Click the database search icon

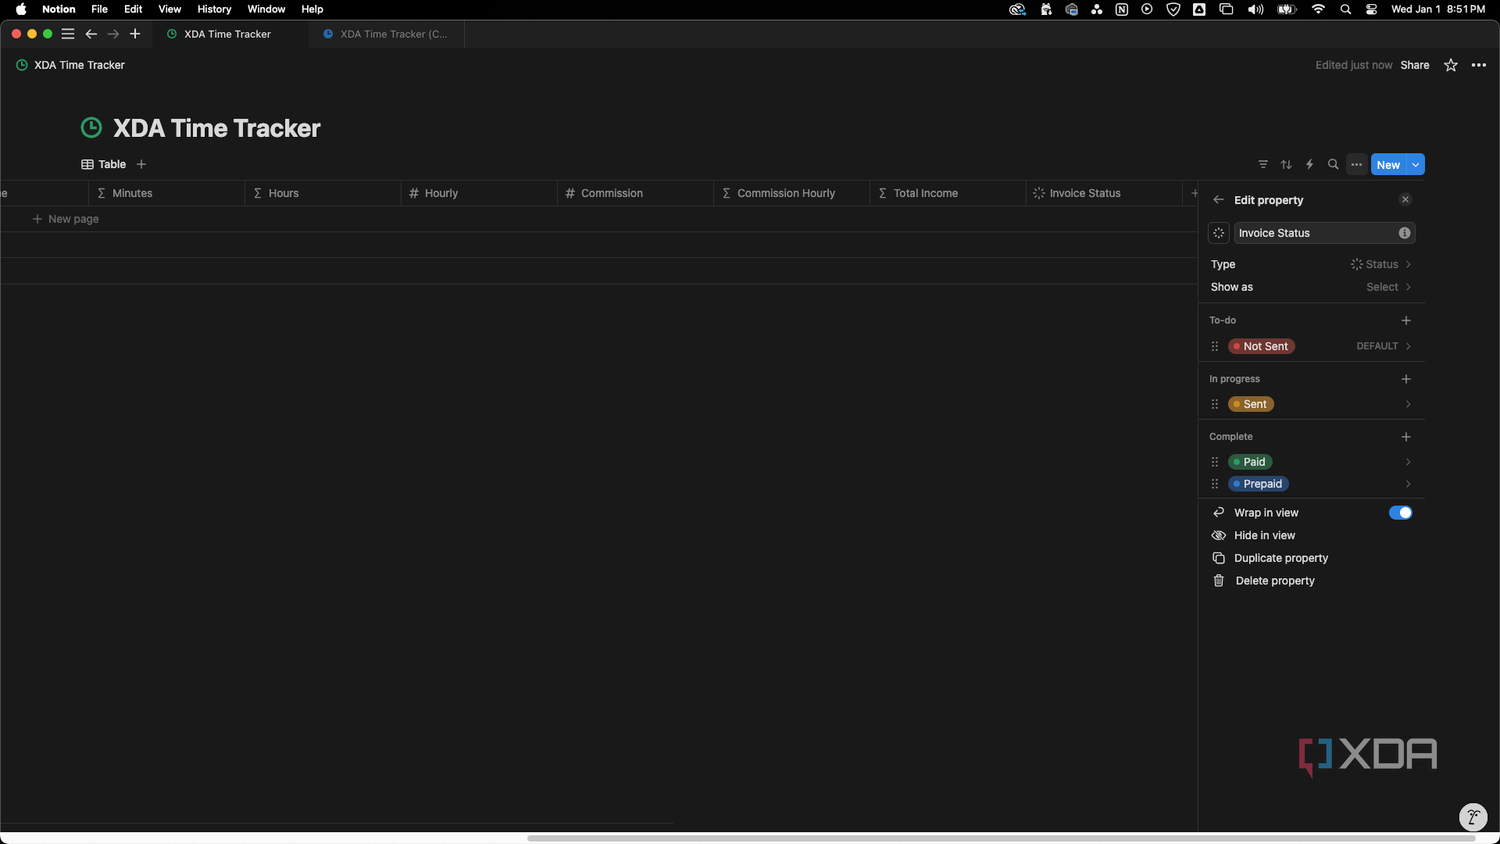click(1333, 164)
